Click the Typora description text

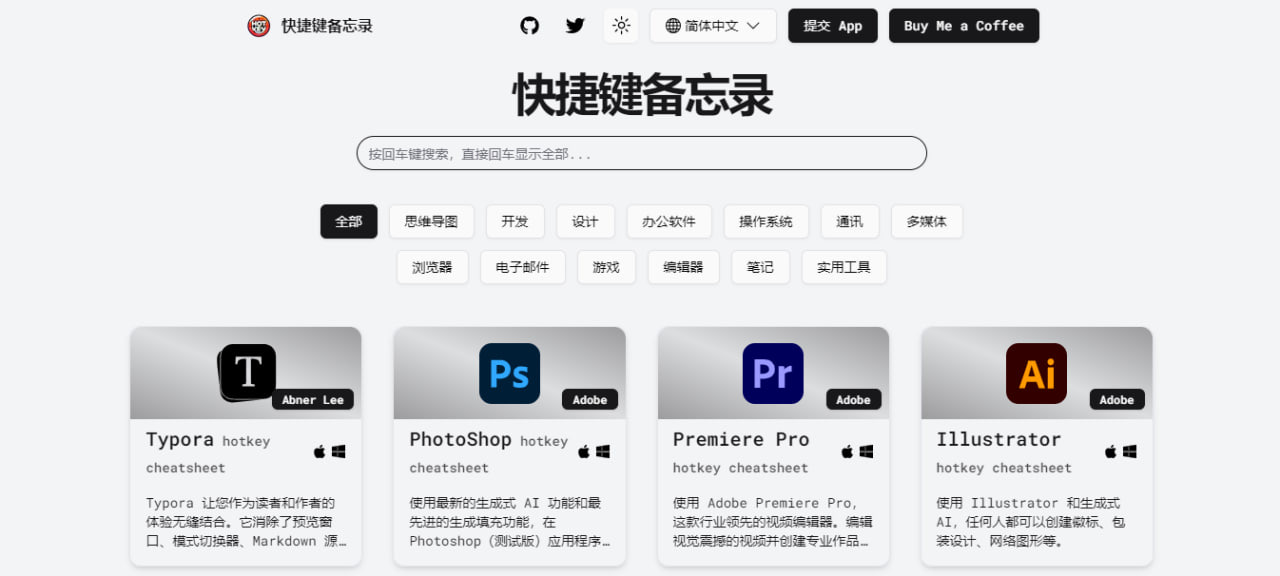tap(247, 522)
